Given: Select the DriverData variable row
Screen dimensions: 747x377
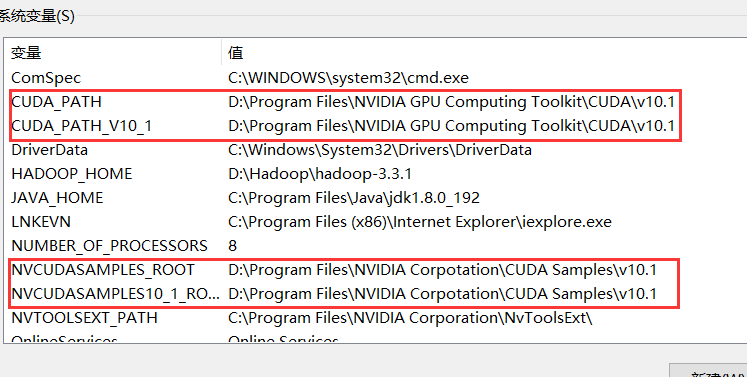Looking at the screenshot, I should pyautogui.click(x=375, y=150).
